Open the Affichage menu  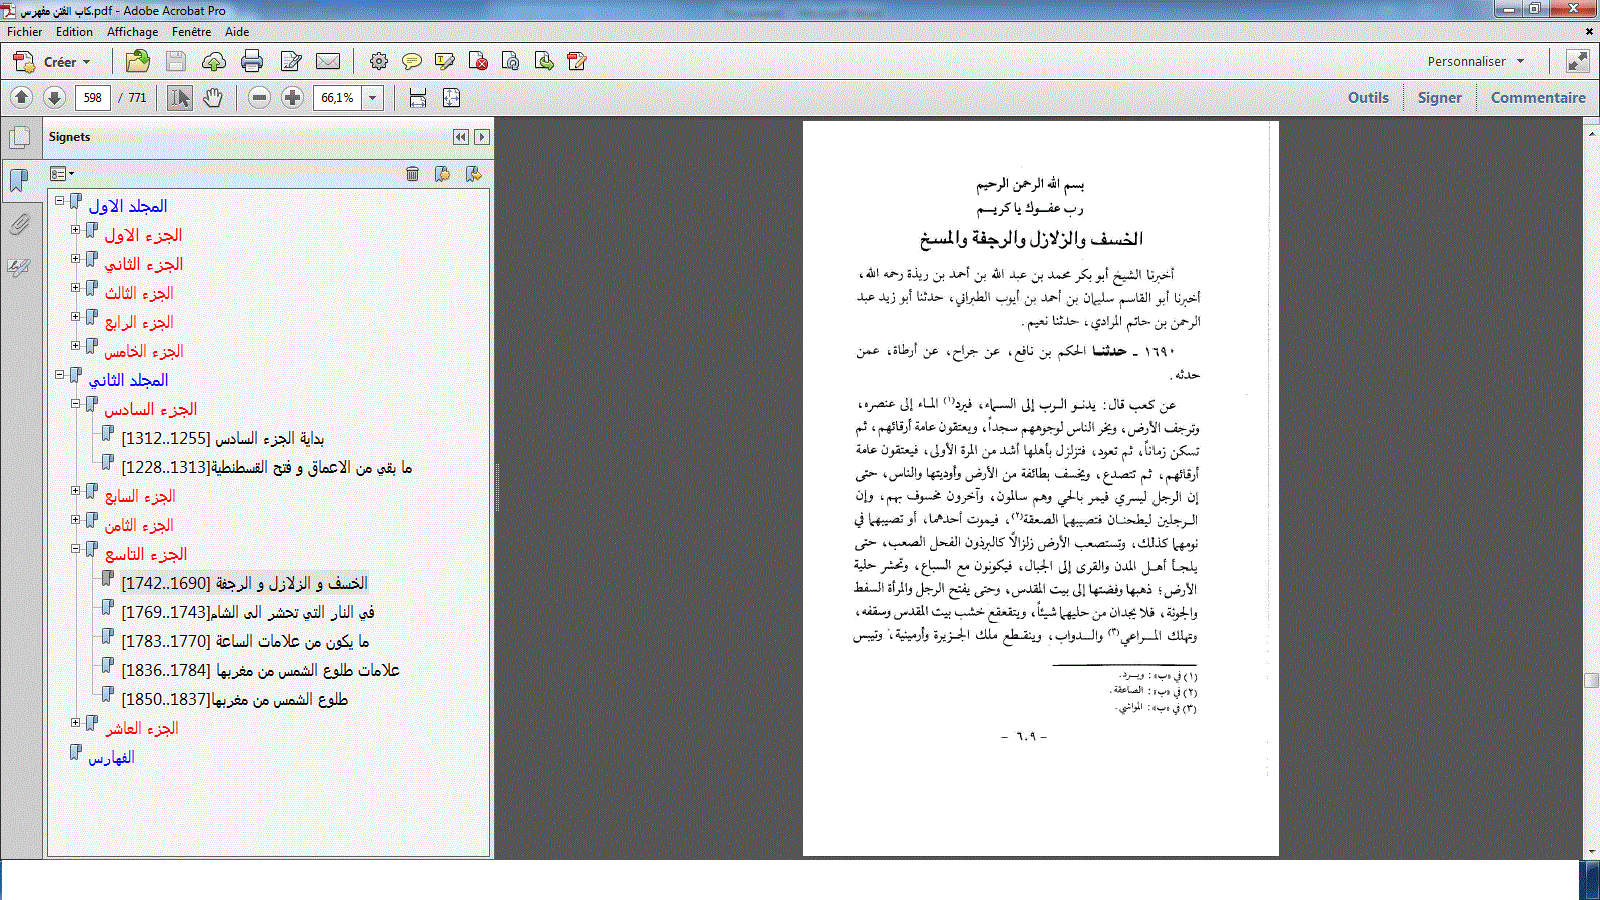[132, 32]
